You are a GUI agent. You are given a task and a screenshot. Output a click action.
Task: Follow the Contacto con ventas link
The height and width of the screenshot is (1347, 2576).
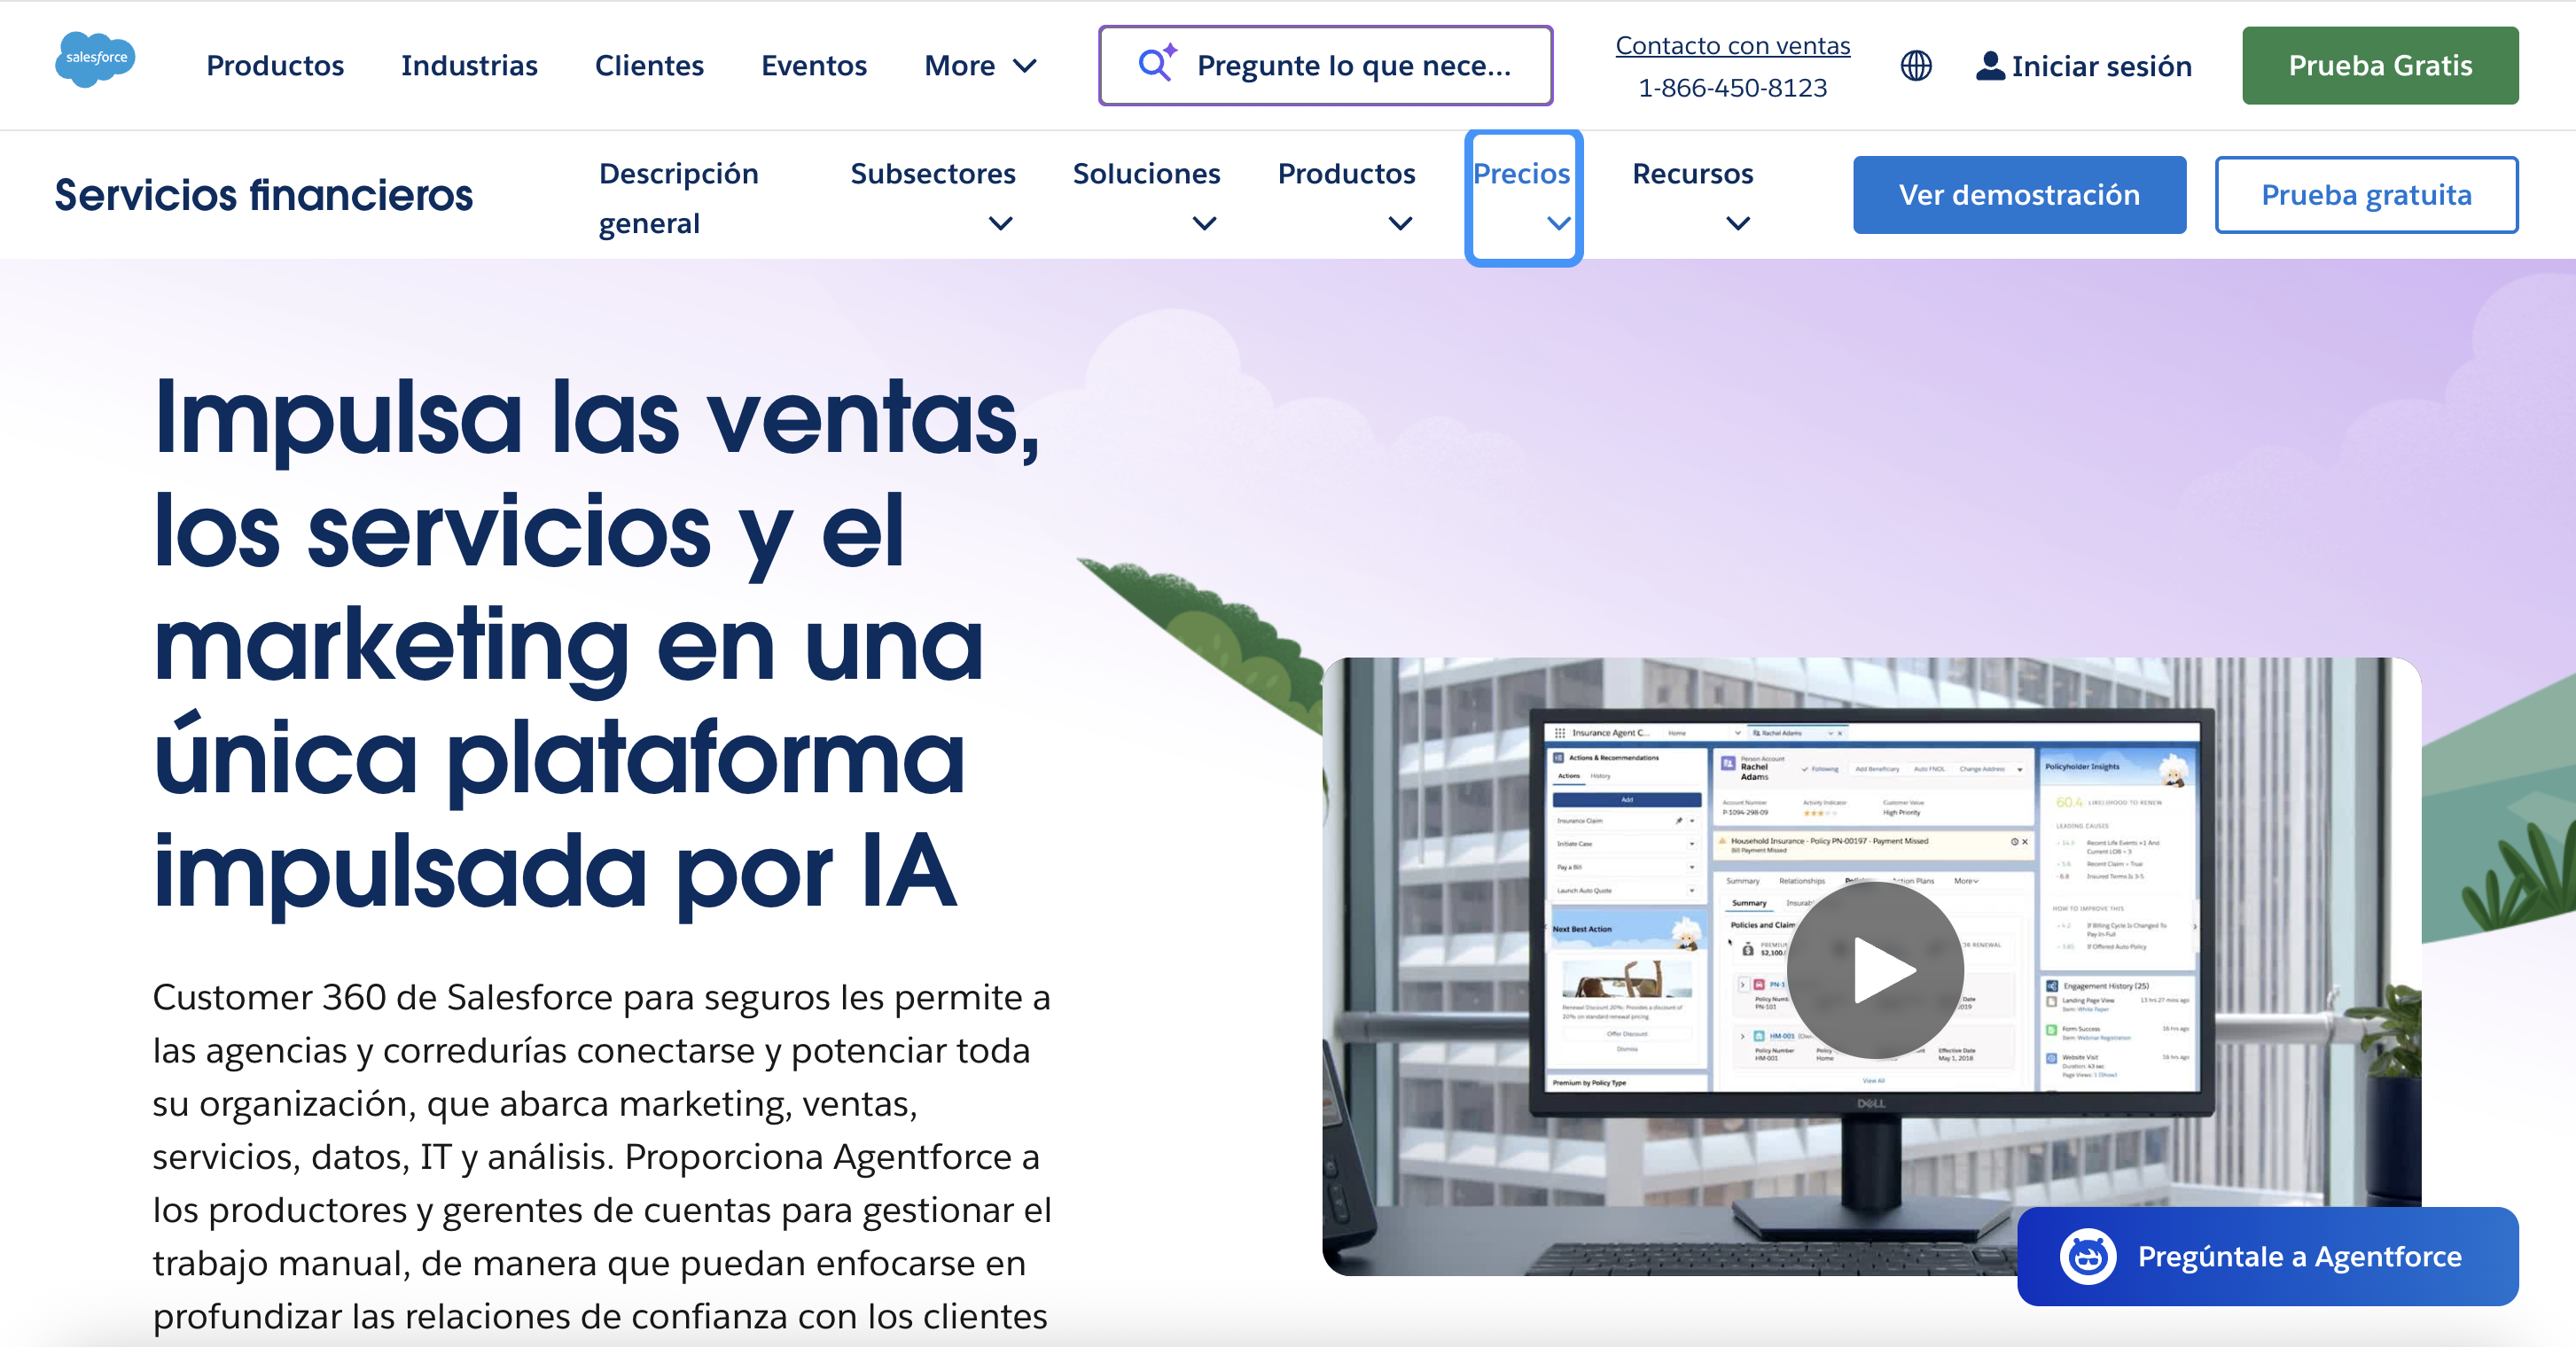[x=1732, y=45]
